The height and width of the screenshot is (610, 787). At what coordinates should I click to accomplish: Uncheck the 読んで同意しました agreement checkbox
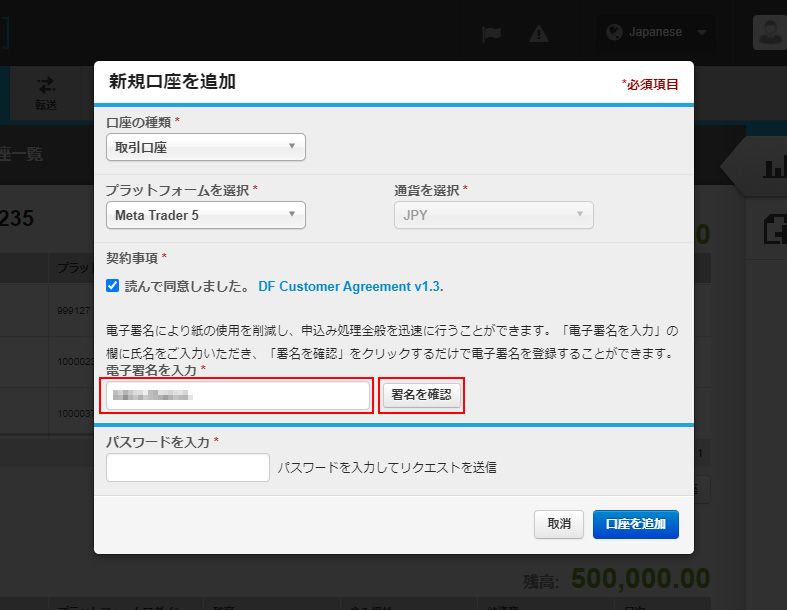113,286
